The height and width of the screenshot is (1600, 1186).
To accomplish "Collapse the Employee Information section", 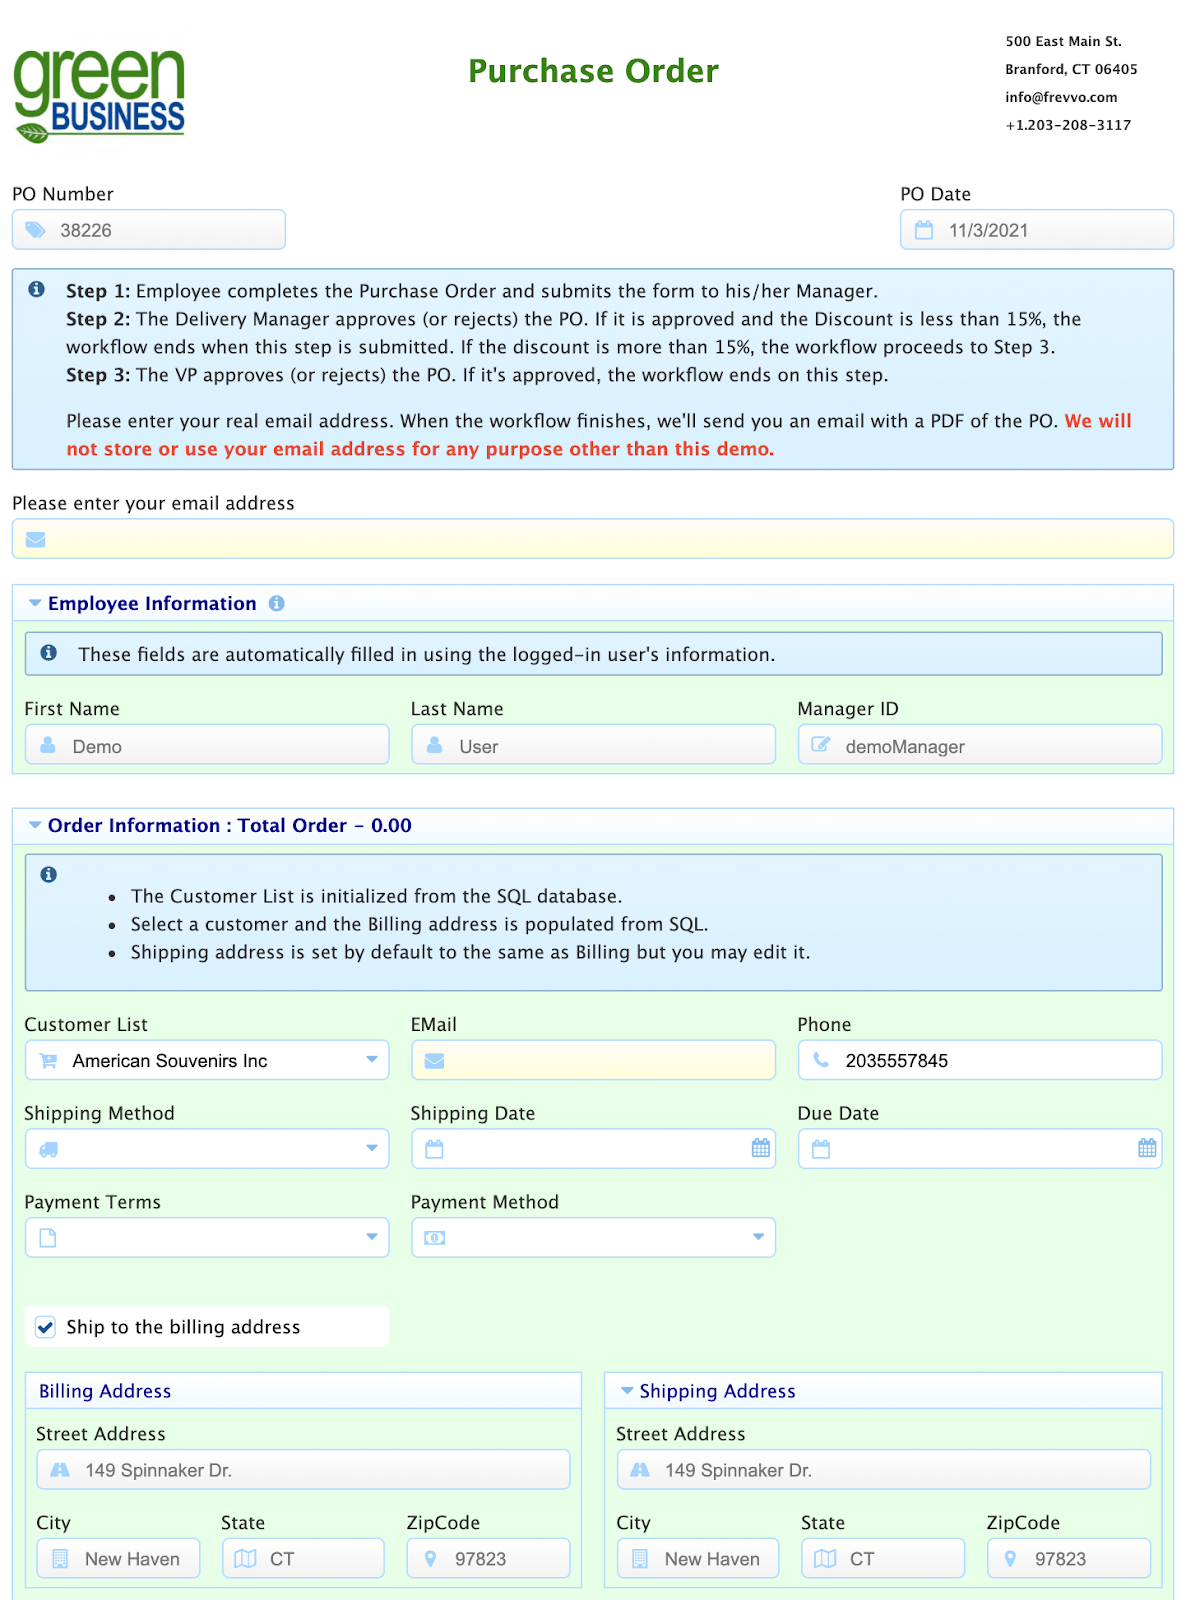I will 35,603.
